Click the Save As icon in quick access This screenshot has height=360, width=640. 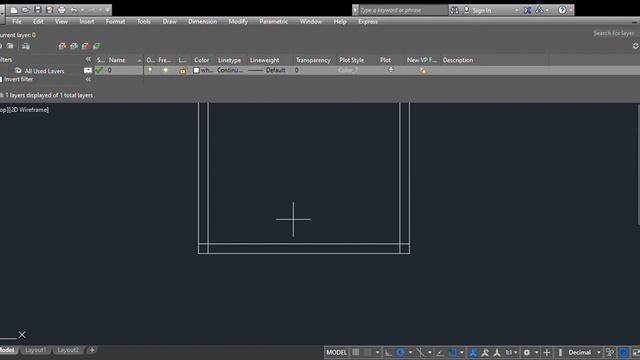(49, 10)
